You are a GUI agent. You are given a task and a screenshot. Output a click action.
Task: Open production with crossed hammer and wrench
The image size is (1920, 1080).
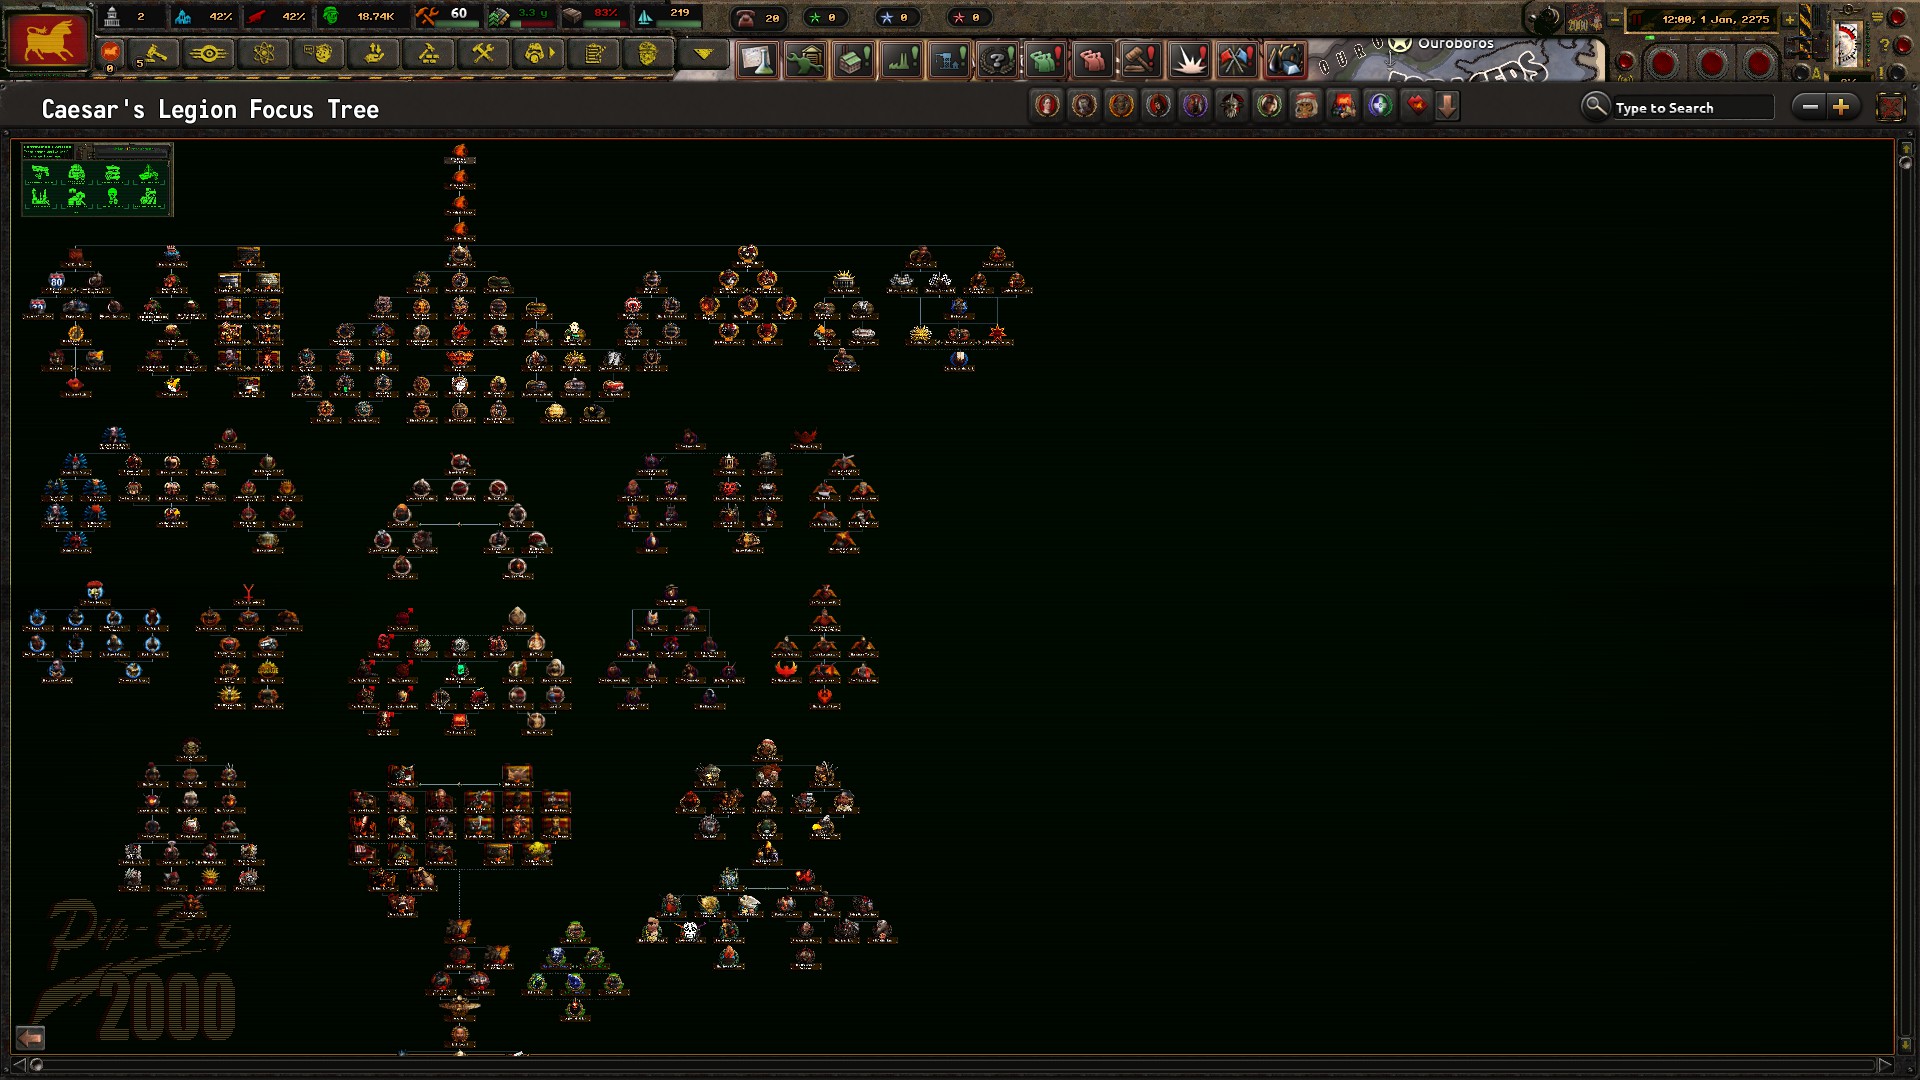(484, 53)
